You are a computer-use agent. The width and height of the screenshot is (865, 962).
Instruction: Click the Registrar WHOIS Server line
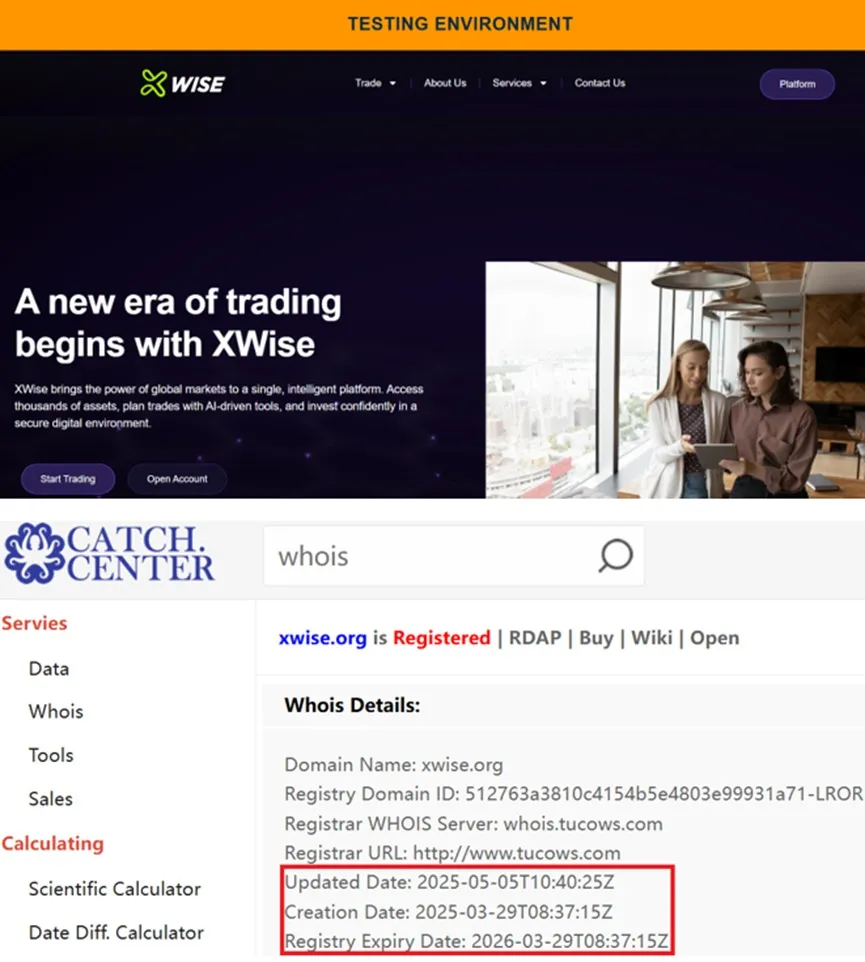[x=474, y=824]
